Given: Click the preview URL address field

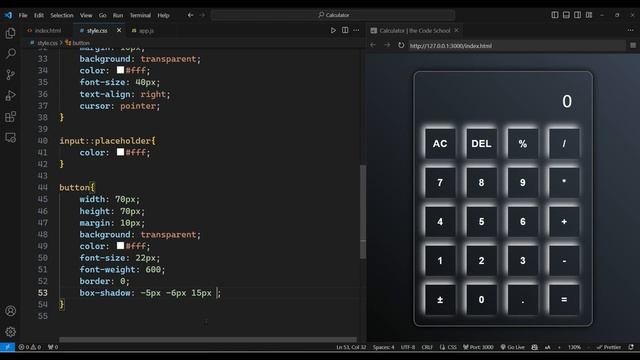Looking at the screenshot, I should click(x=516, y=46).
